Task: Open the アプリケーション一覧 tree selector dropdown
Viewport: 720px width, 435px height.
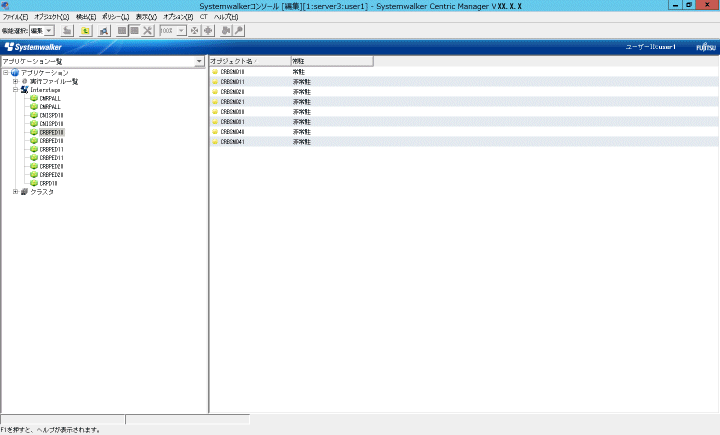Action: [200, 61]
